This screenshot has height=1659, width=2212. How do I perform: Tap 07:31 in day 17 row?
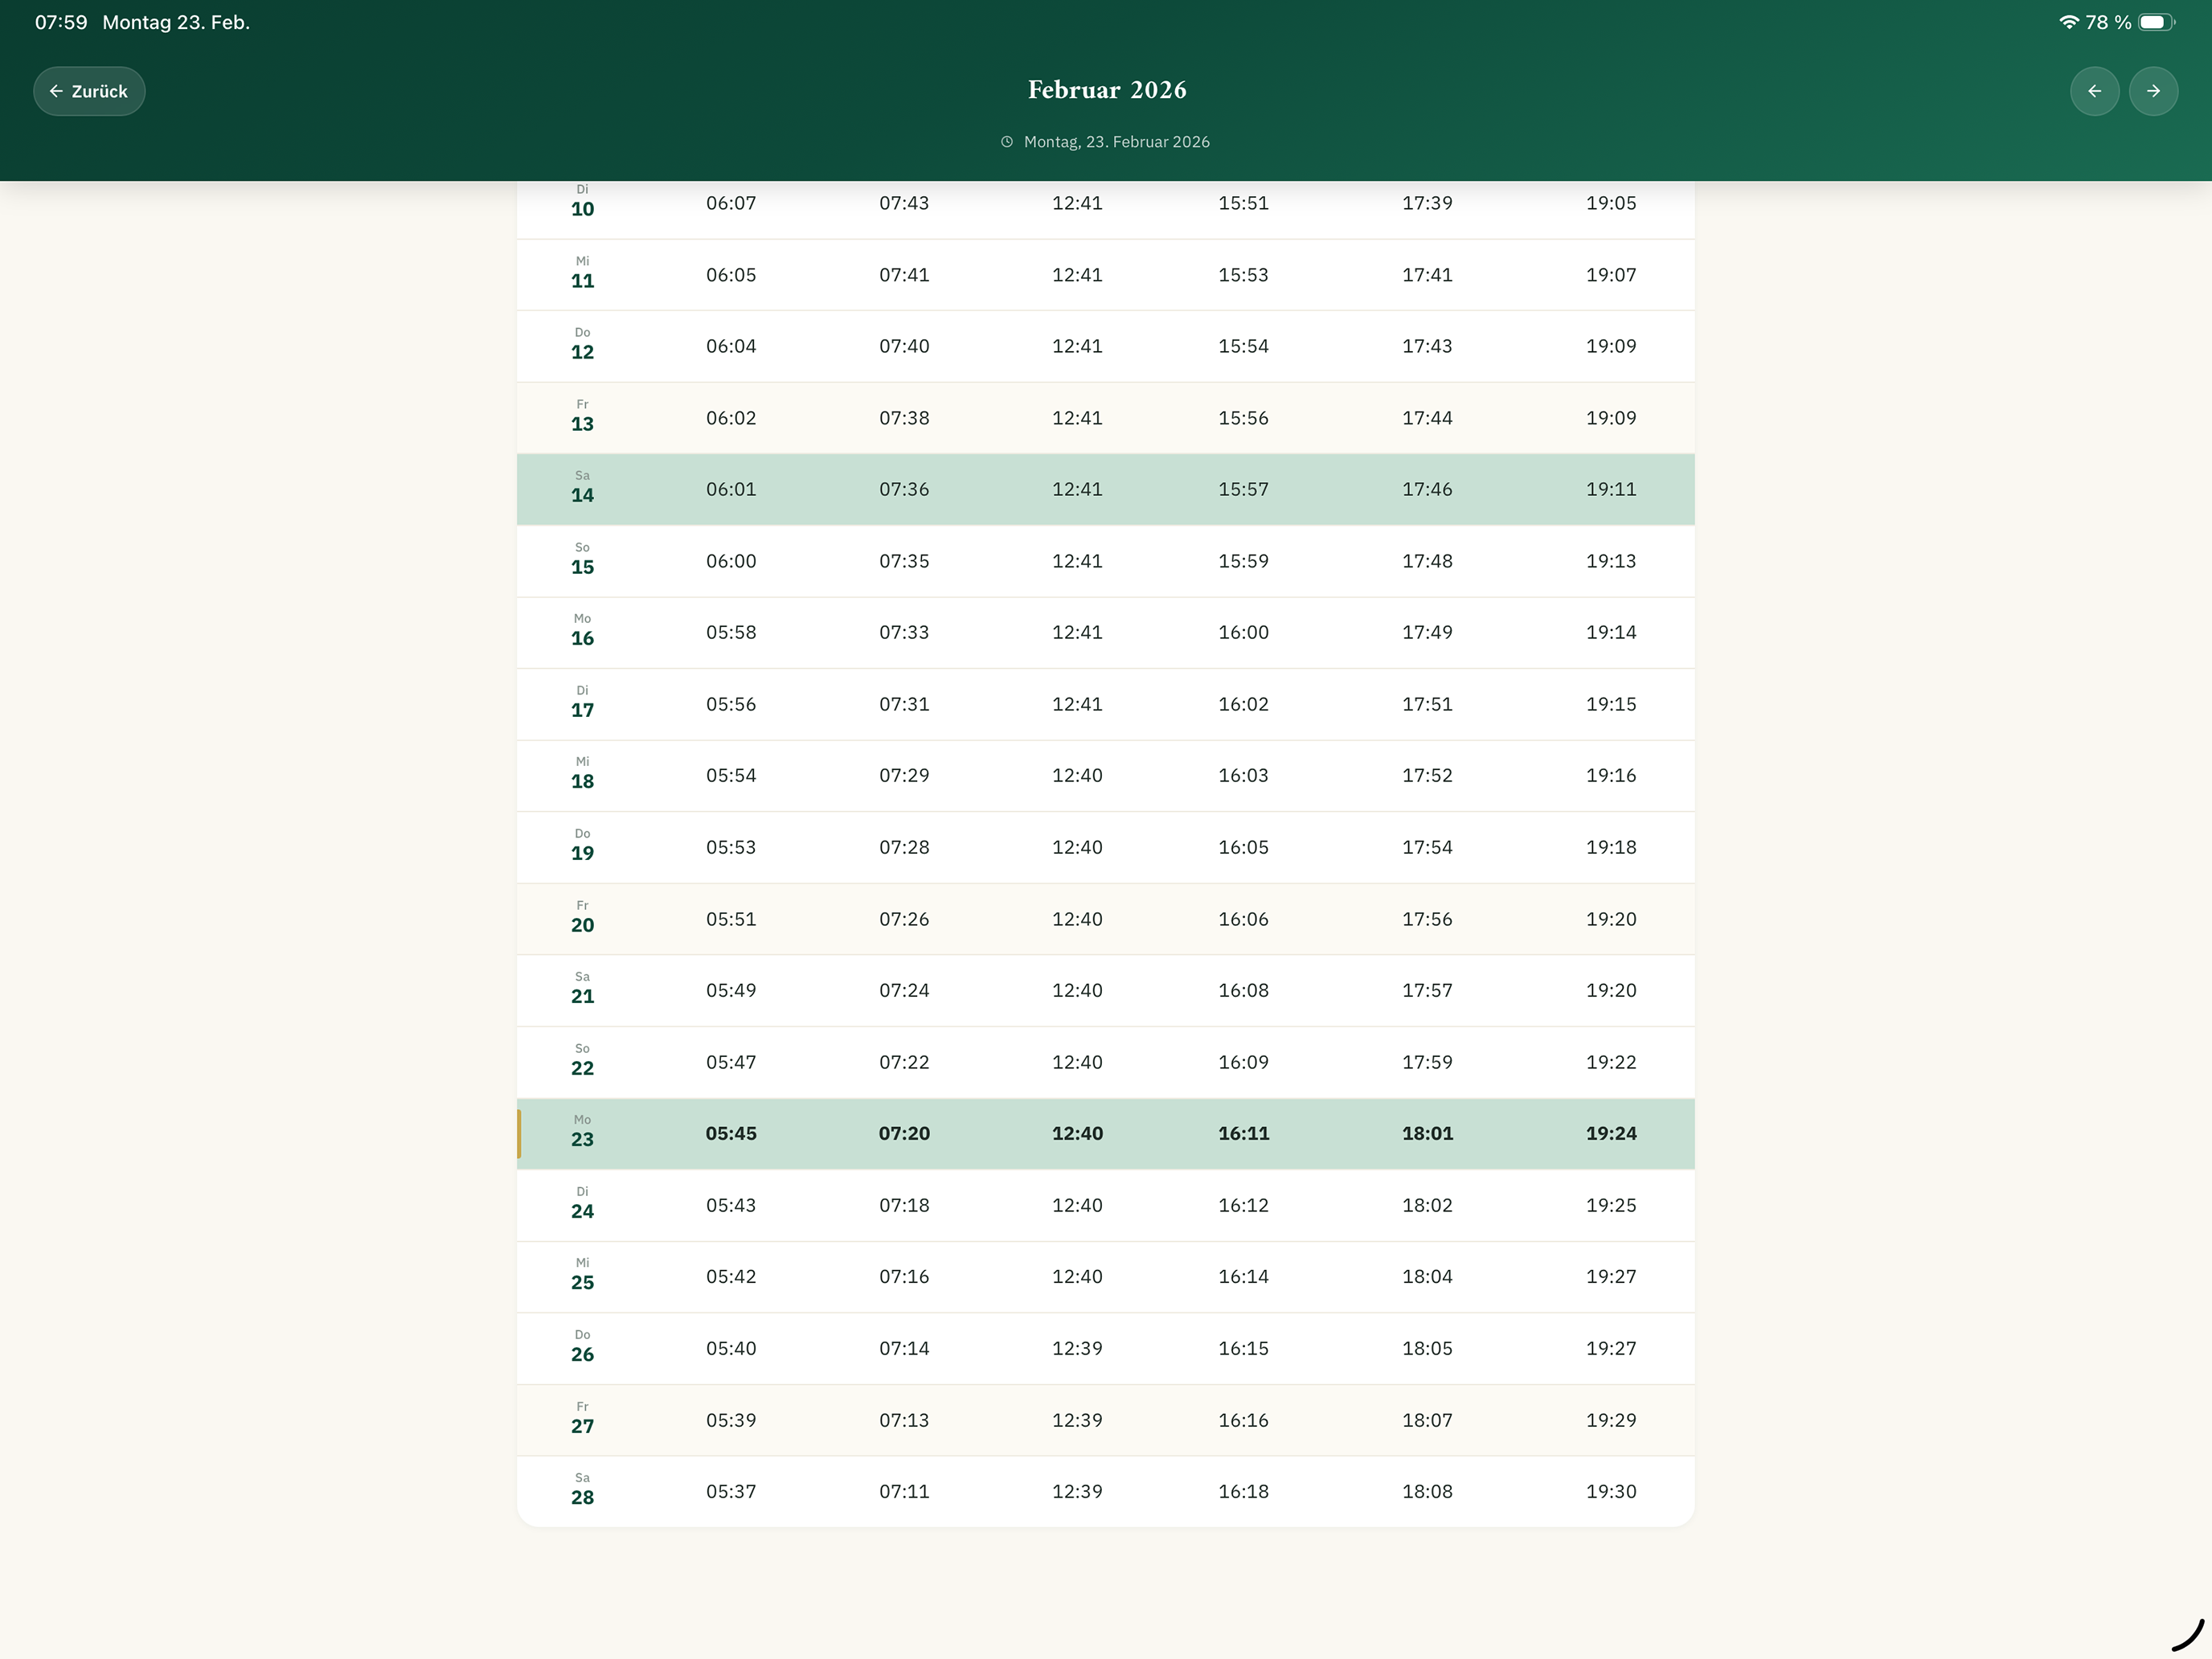pos(904,704)
